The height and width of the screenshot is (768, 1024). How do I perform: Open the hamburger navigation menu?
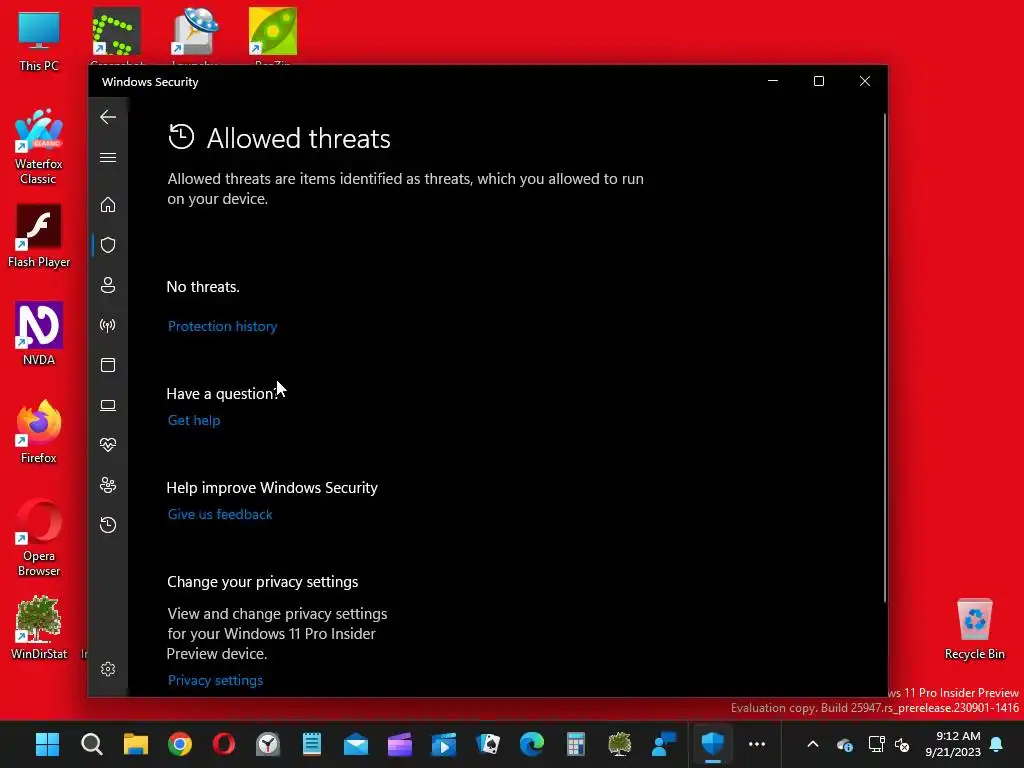[x=108, y=157]
